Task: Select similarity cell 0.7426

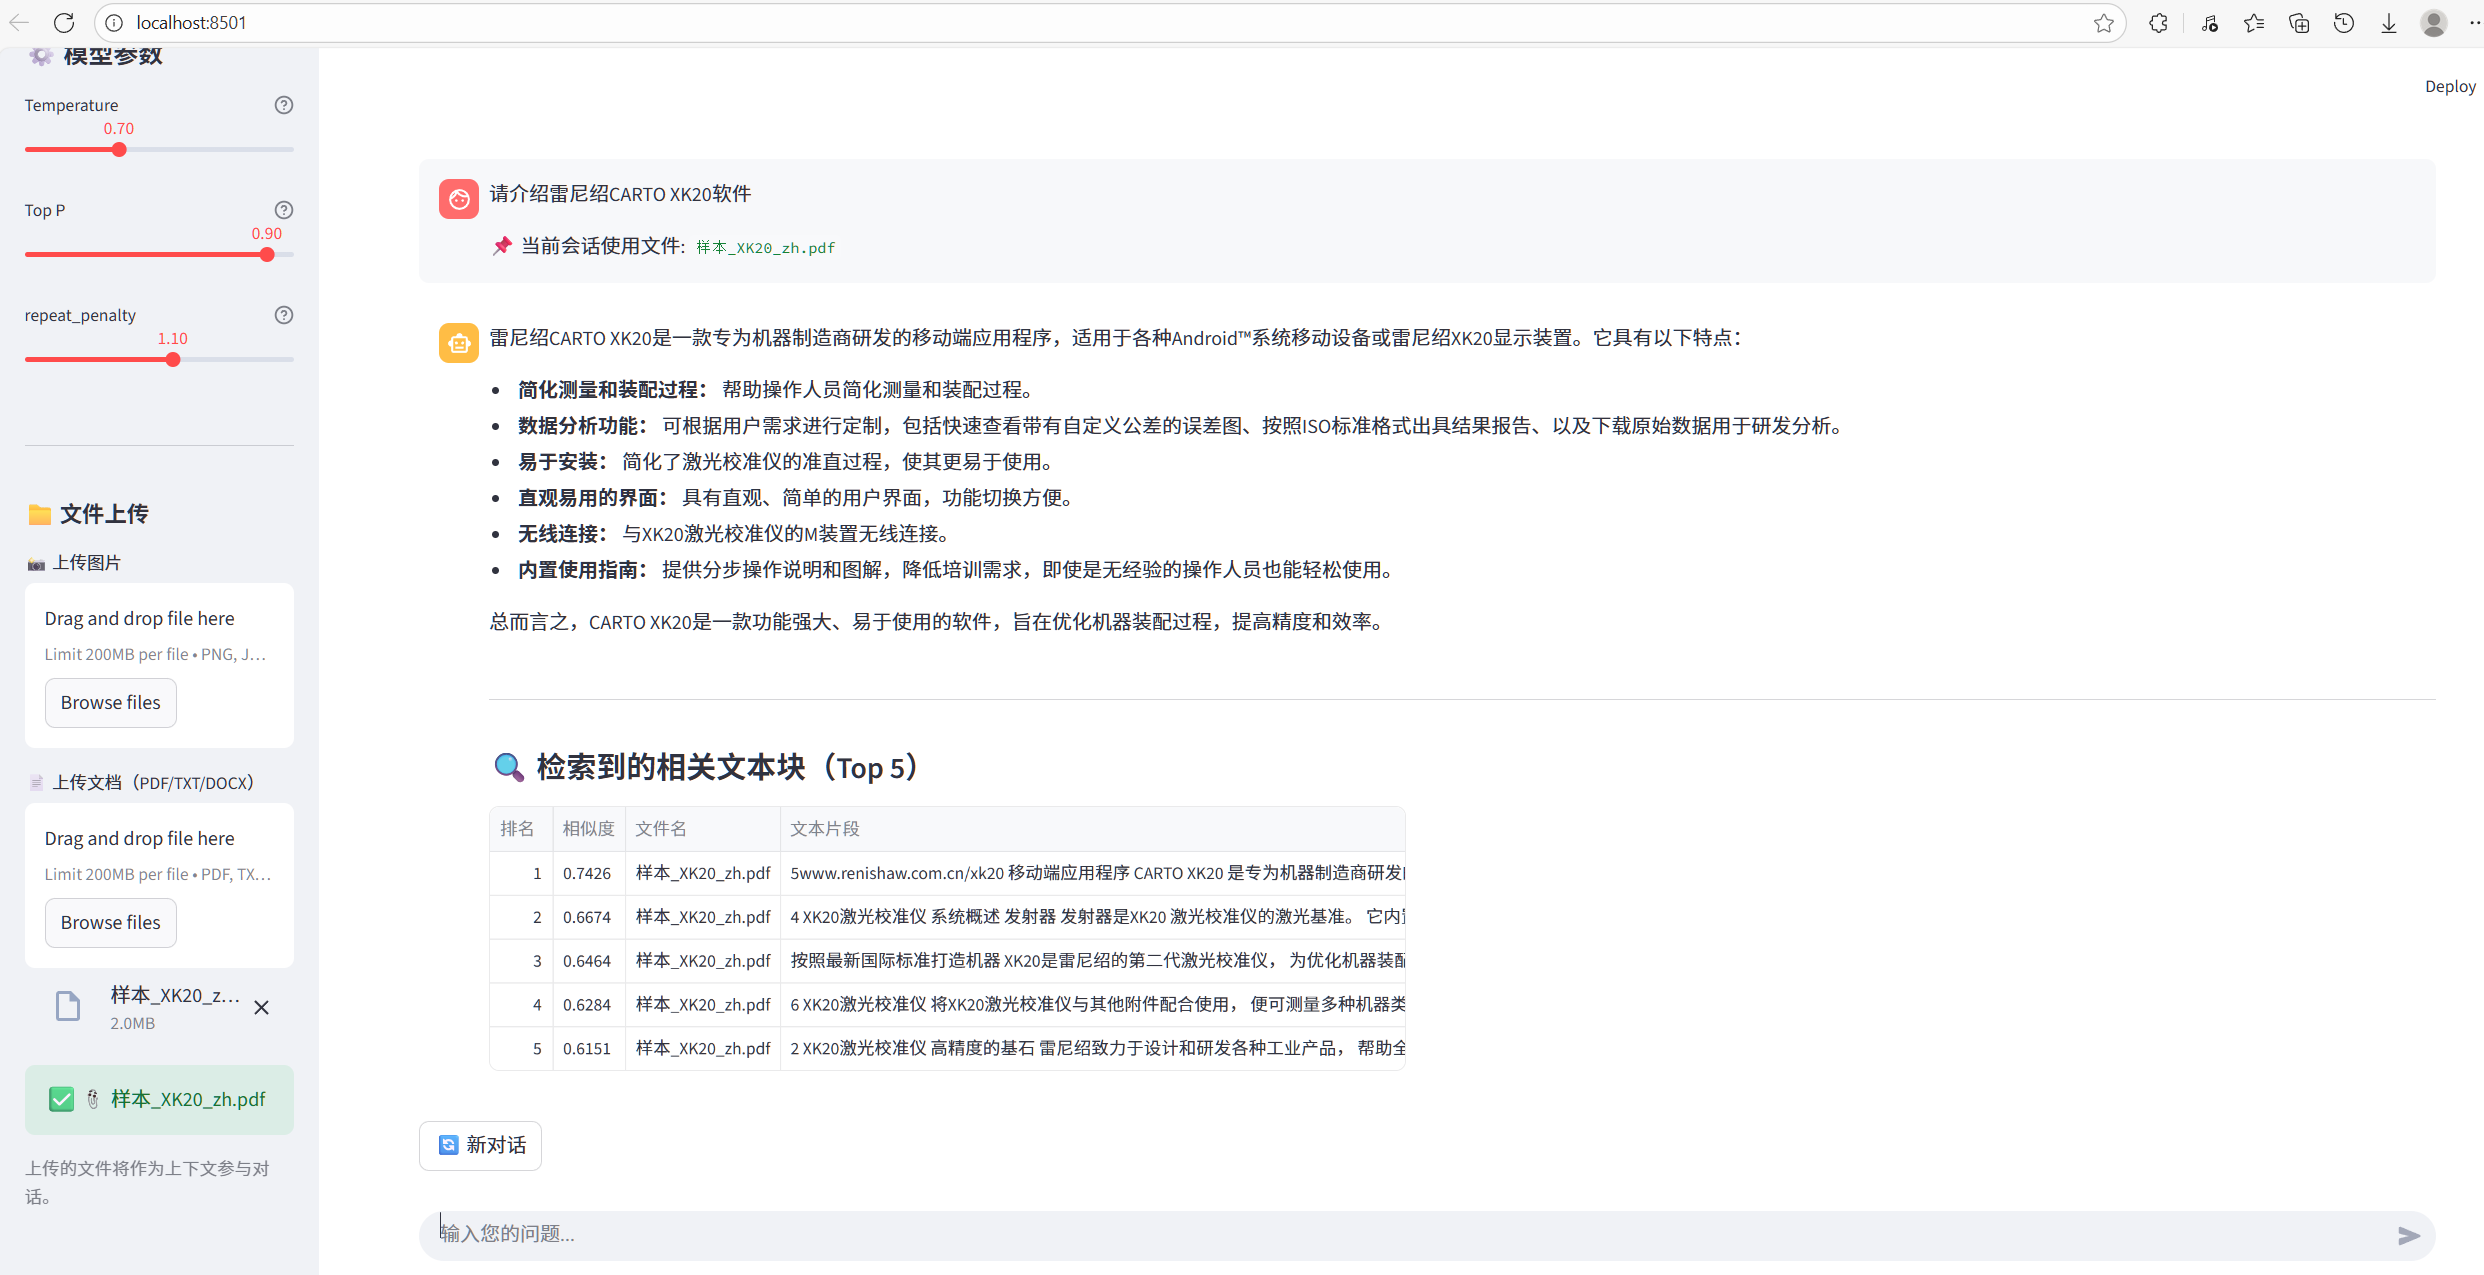Action: pos(589,873)
